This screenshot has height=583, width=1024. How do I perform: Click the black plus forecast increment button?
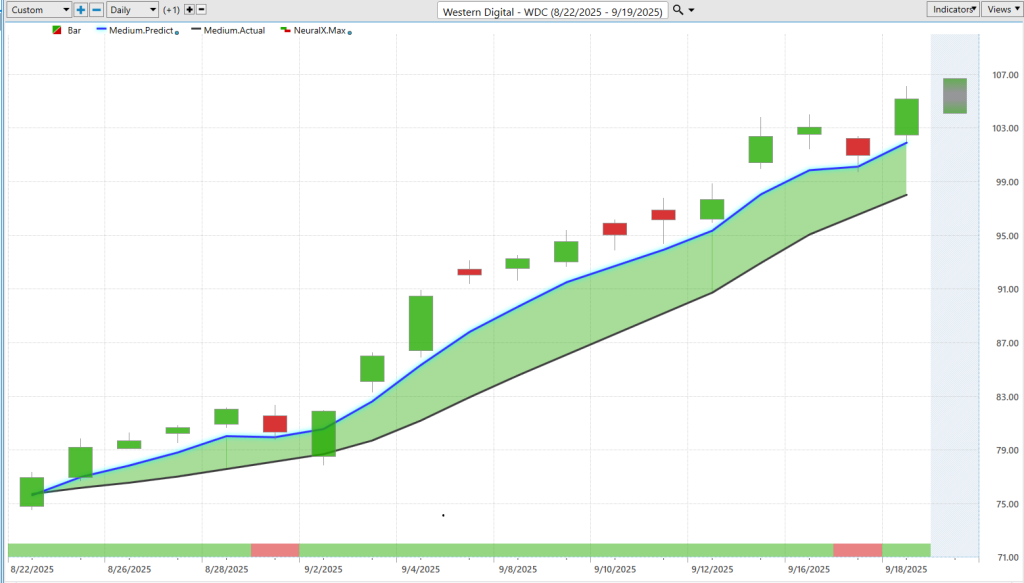(189, 9)
